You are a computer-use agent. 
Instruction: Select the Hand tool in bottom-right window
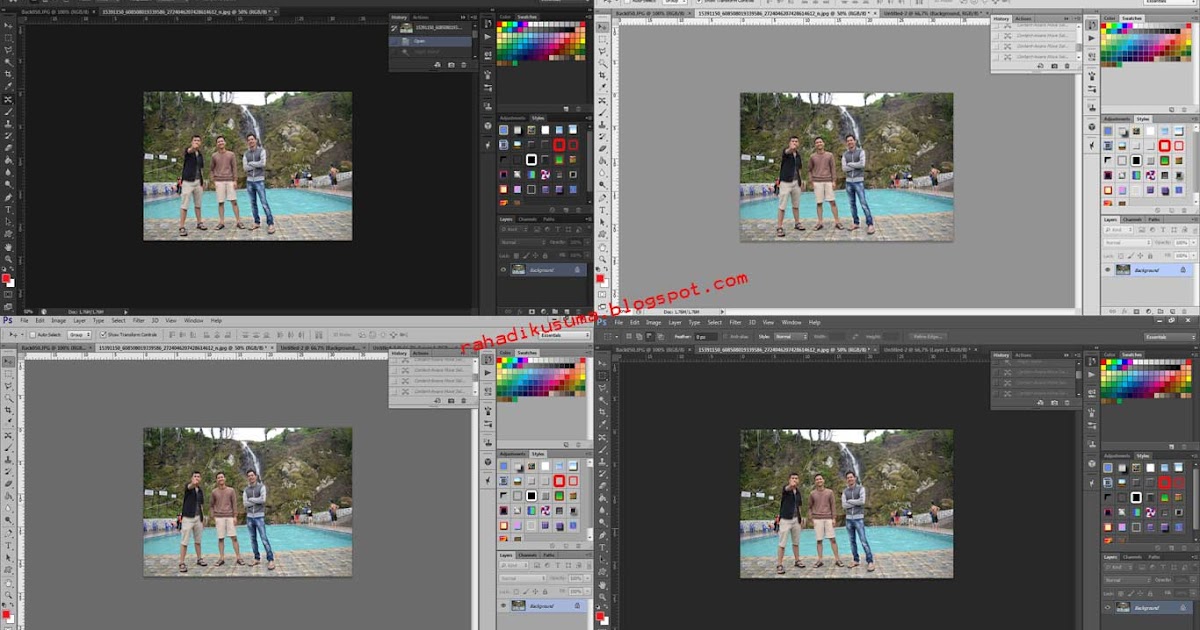pos(602,585)
